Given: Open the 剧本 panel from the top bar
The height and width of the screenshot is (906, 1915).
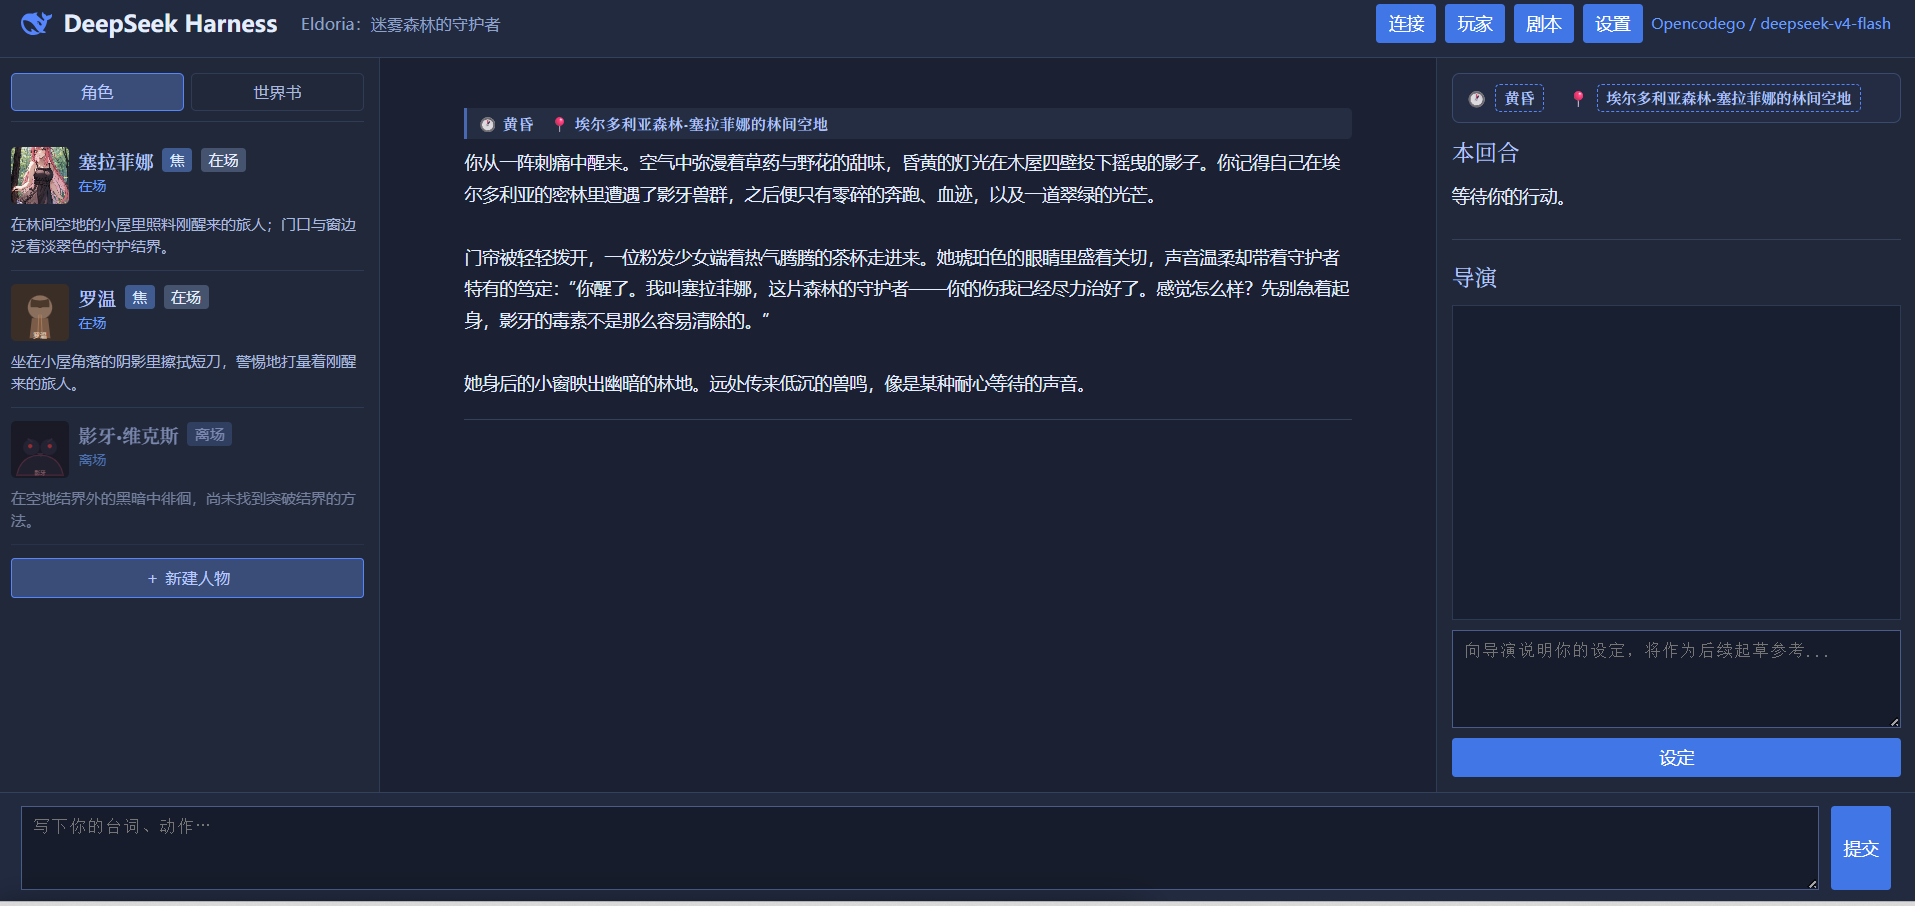Looking at the screenshot, I should click(1544, 24).
